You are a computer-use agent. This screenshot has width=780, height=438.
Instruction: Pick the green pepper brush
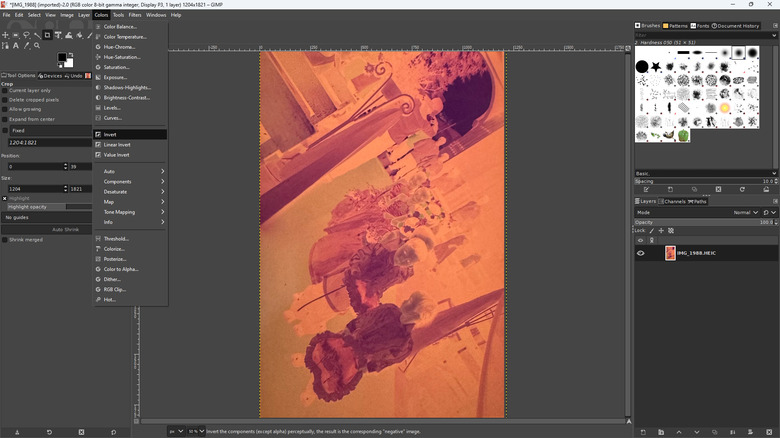click(x=683, y=135)
